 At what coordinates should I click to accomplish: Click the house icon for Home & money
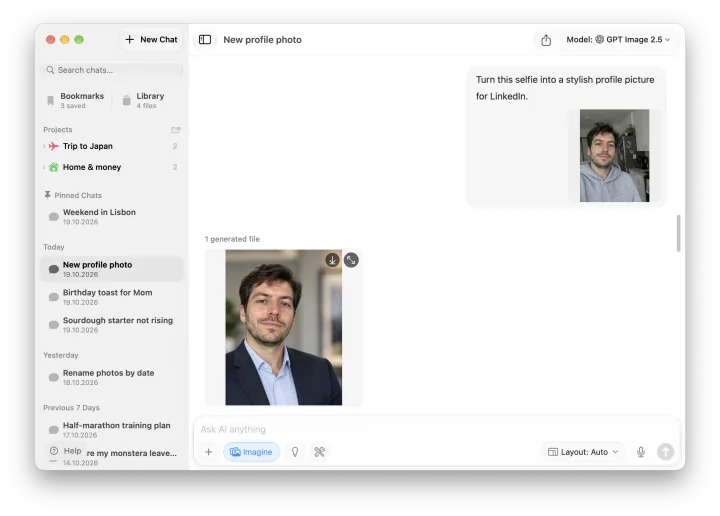coord(54,167)
